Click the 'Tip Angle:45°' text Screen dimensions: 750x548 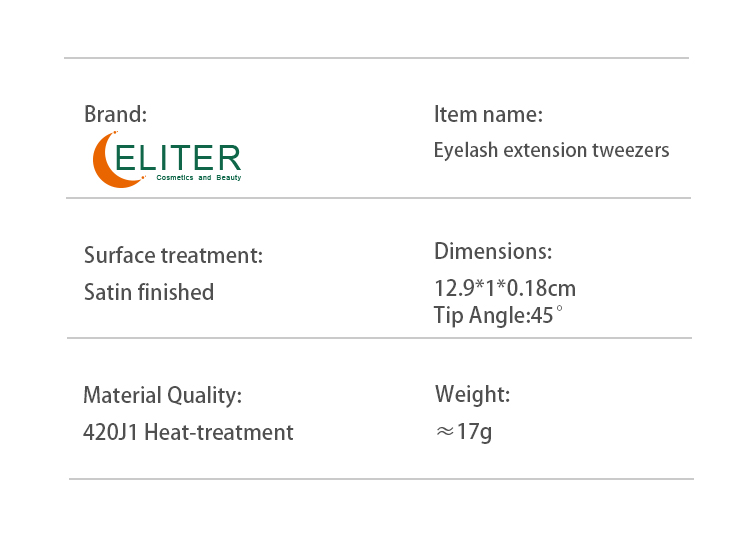click(498, 316)
